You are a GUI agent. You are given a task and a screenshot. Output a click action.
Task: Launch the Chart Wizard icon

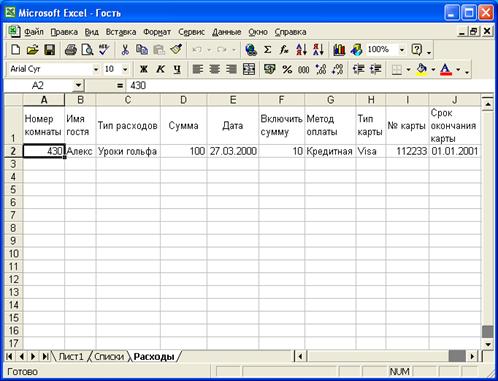pos(339,50)
